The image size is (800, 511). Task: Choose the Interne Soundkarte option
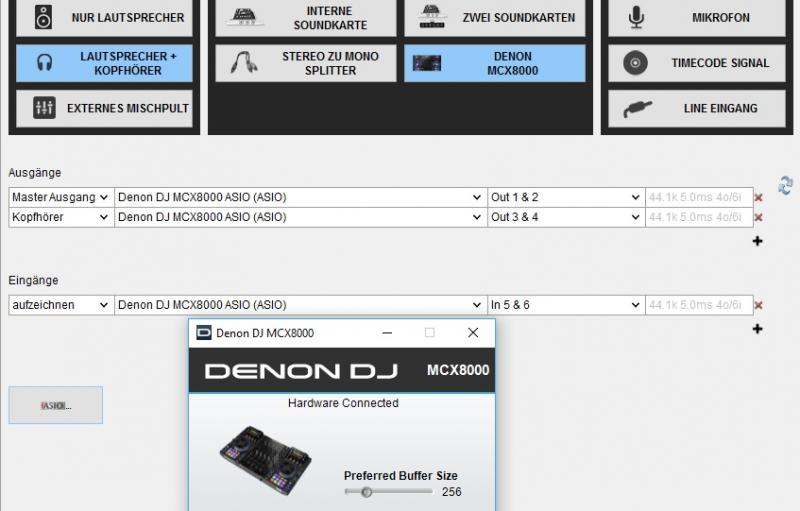coord(306,18)
